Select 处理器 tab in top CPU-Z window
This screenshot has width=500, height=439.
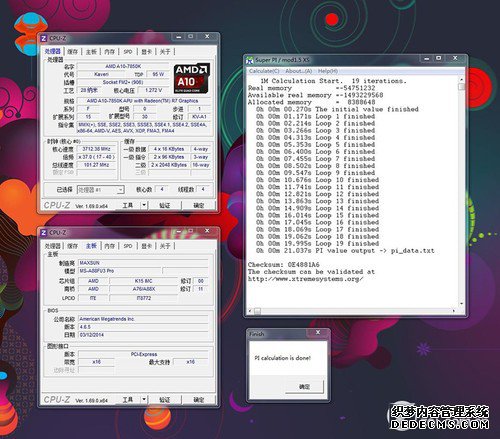pyautogui.click(x=53, y=51)
